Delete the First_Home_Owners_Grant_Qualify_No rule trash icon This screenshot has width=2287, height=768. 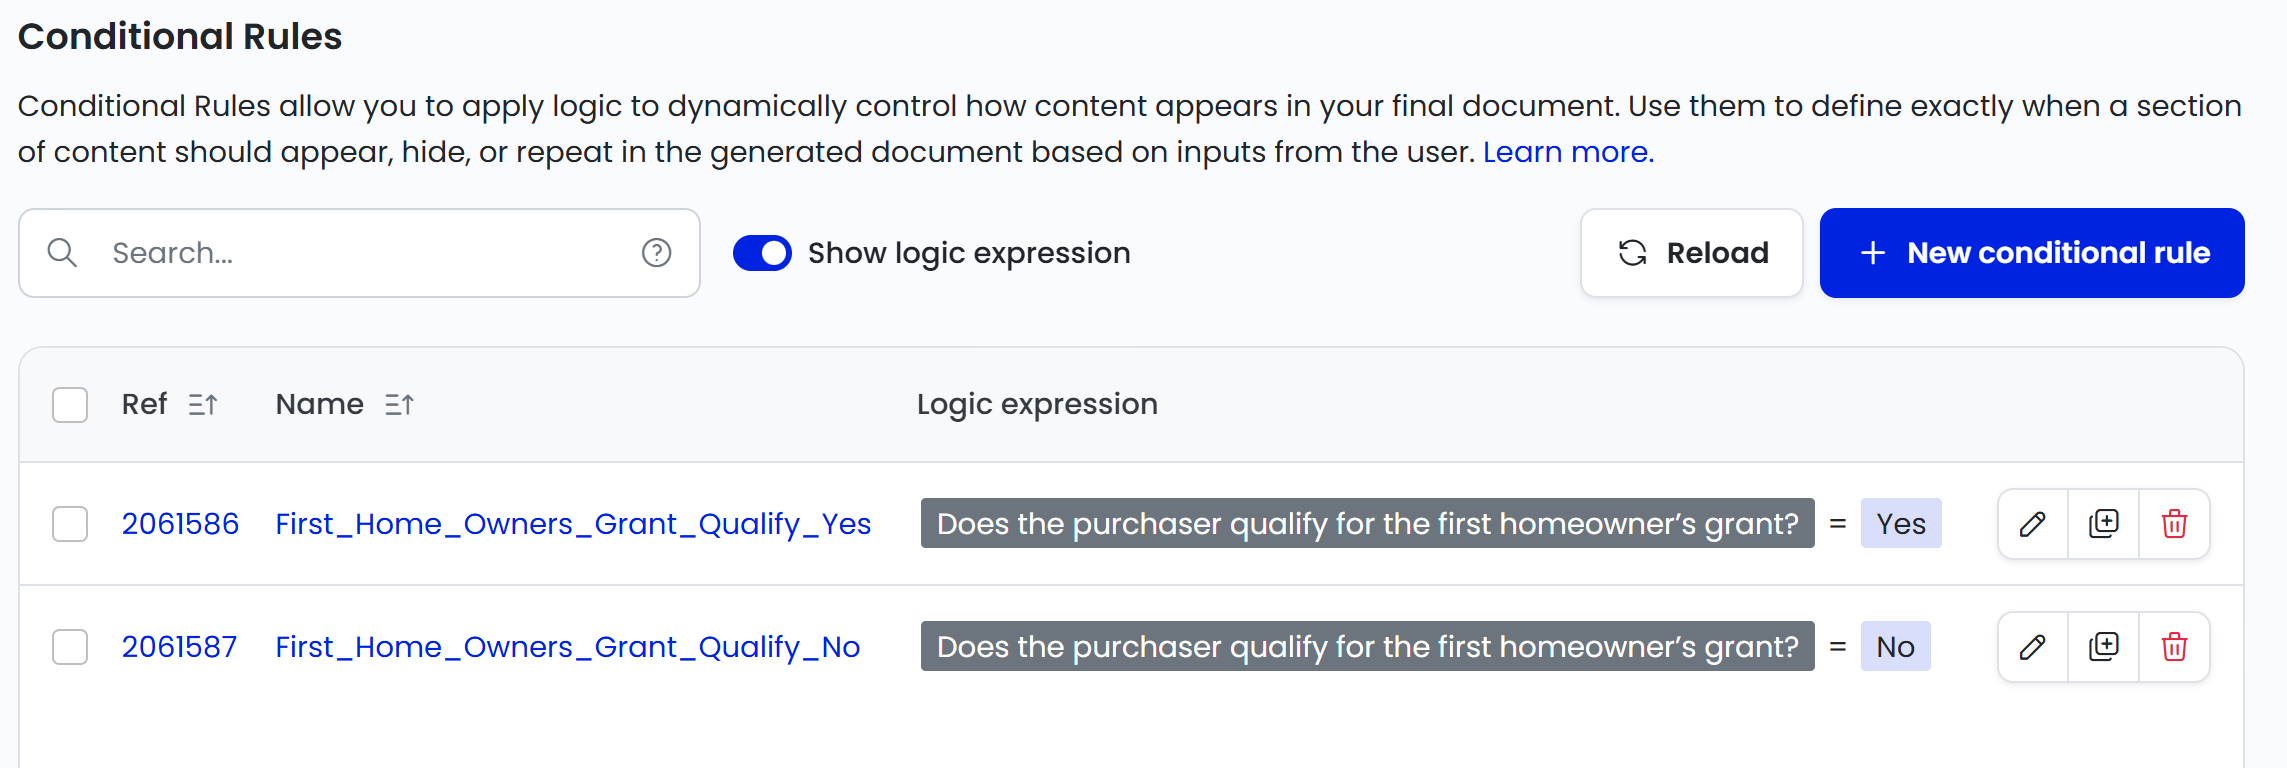tap(2174, 647)
